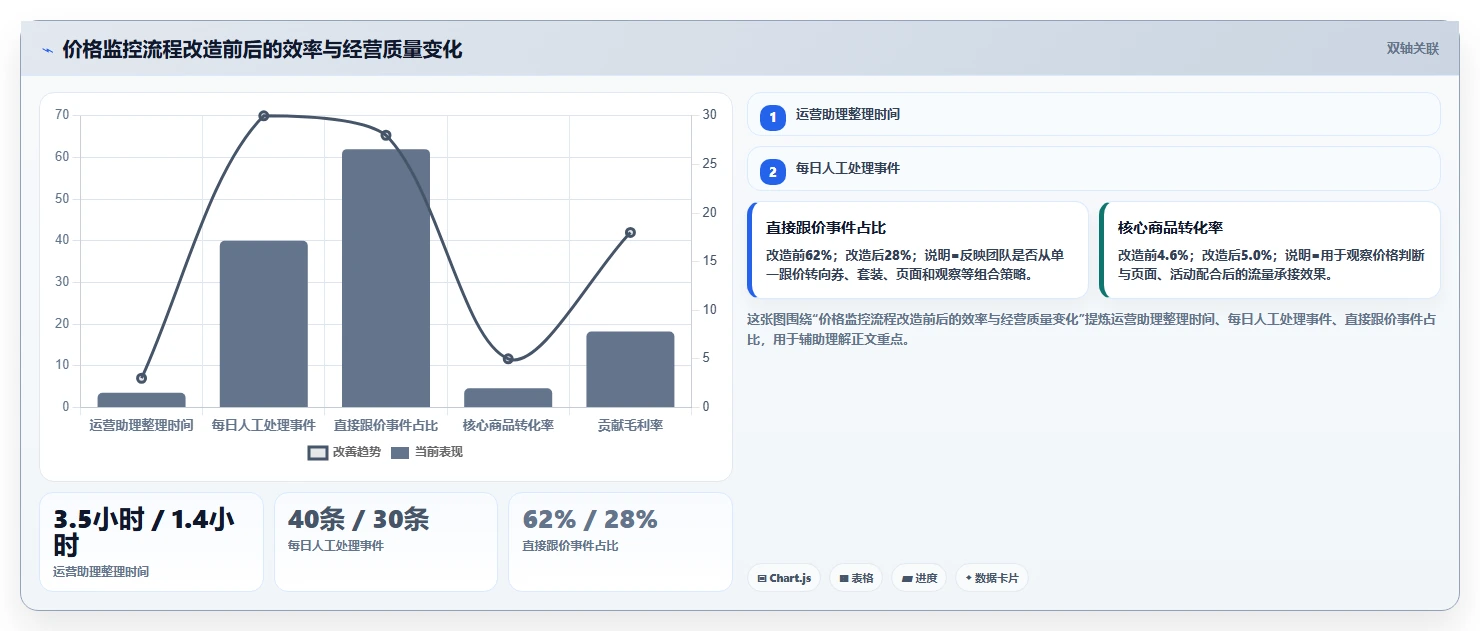Toggle the 改善趋势 legend entry
1480x631 pixels.
[x=344, y=452]
